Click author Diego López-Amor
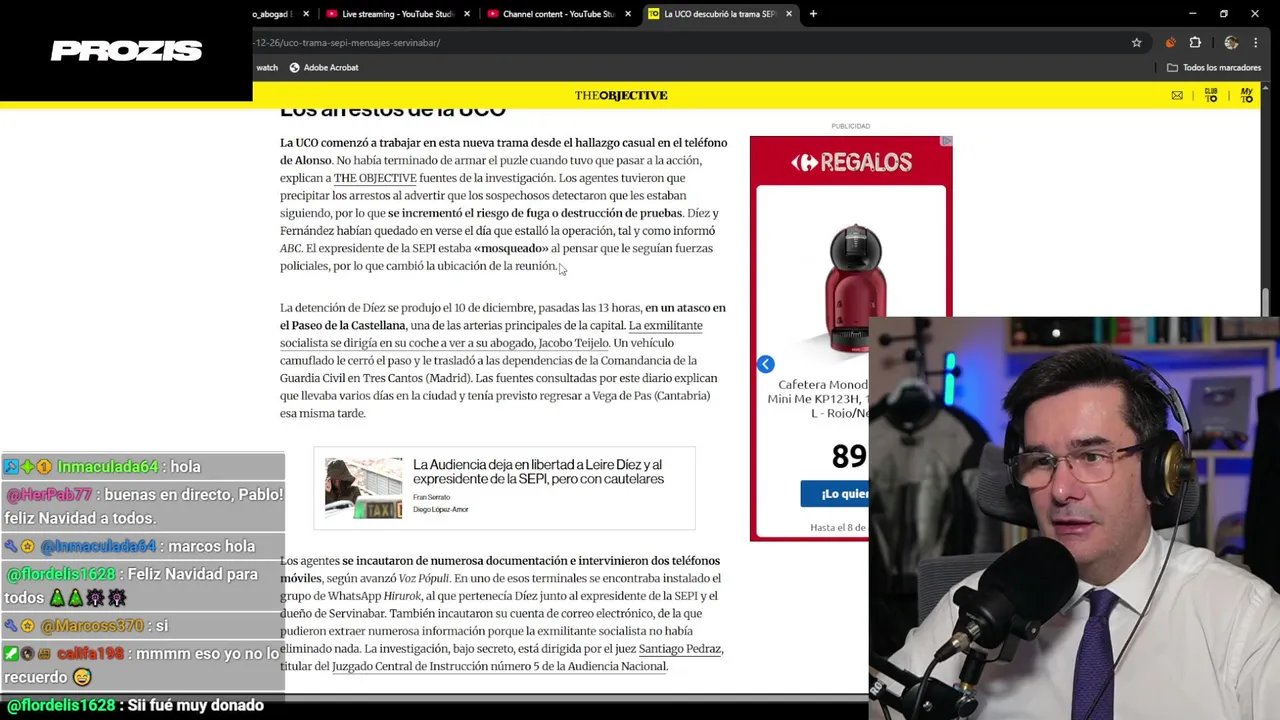The width and height of the screenshot is (1280, 720). coord(440,509)
